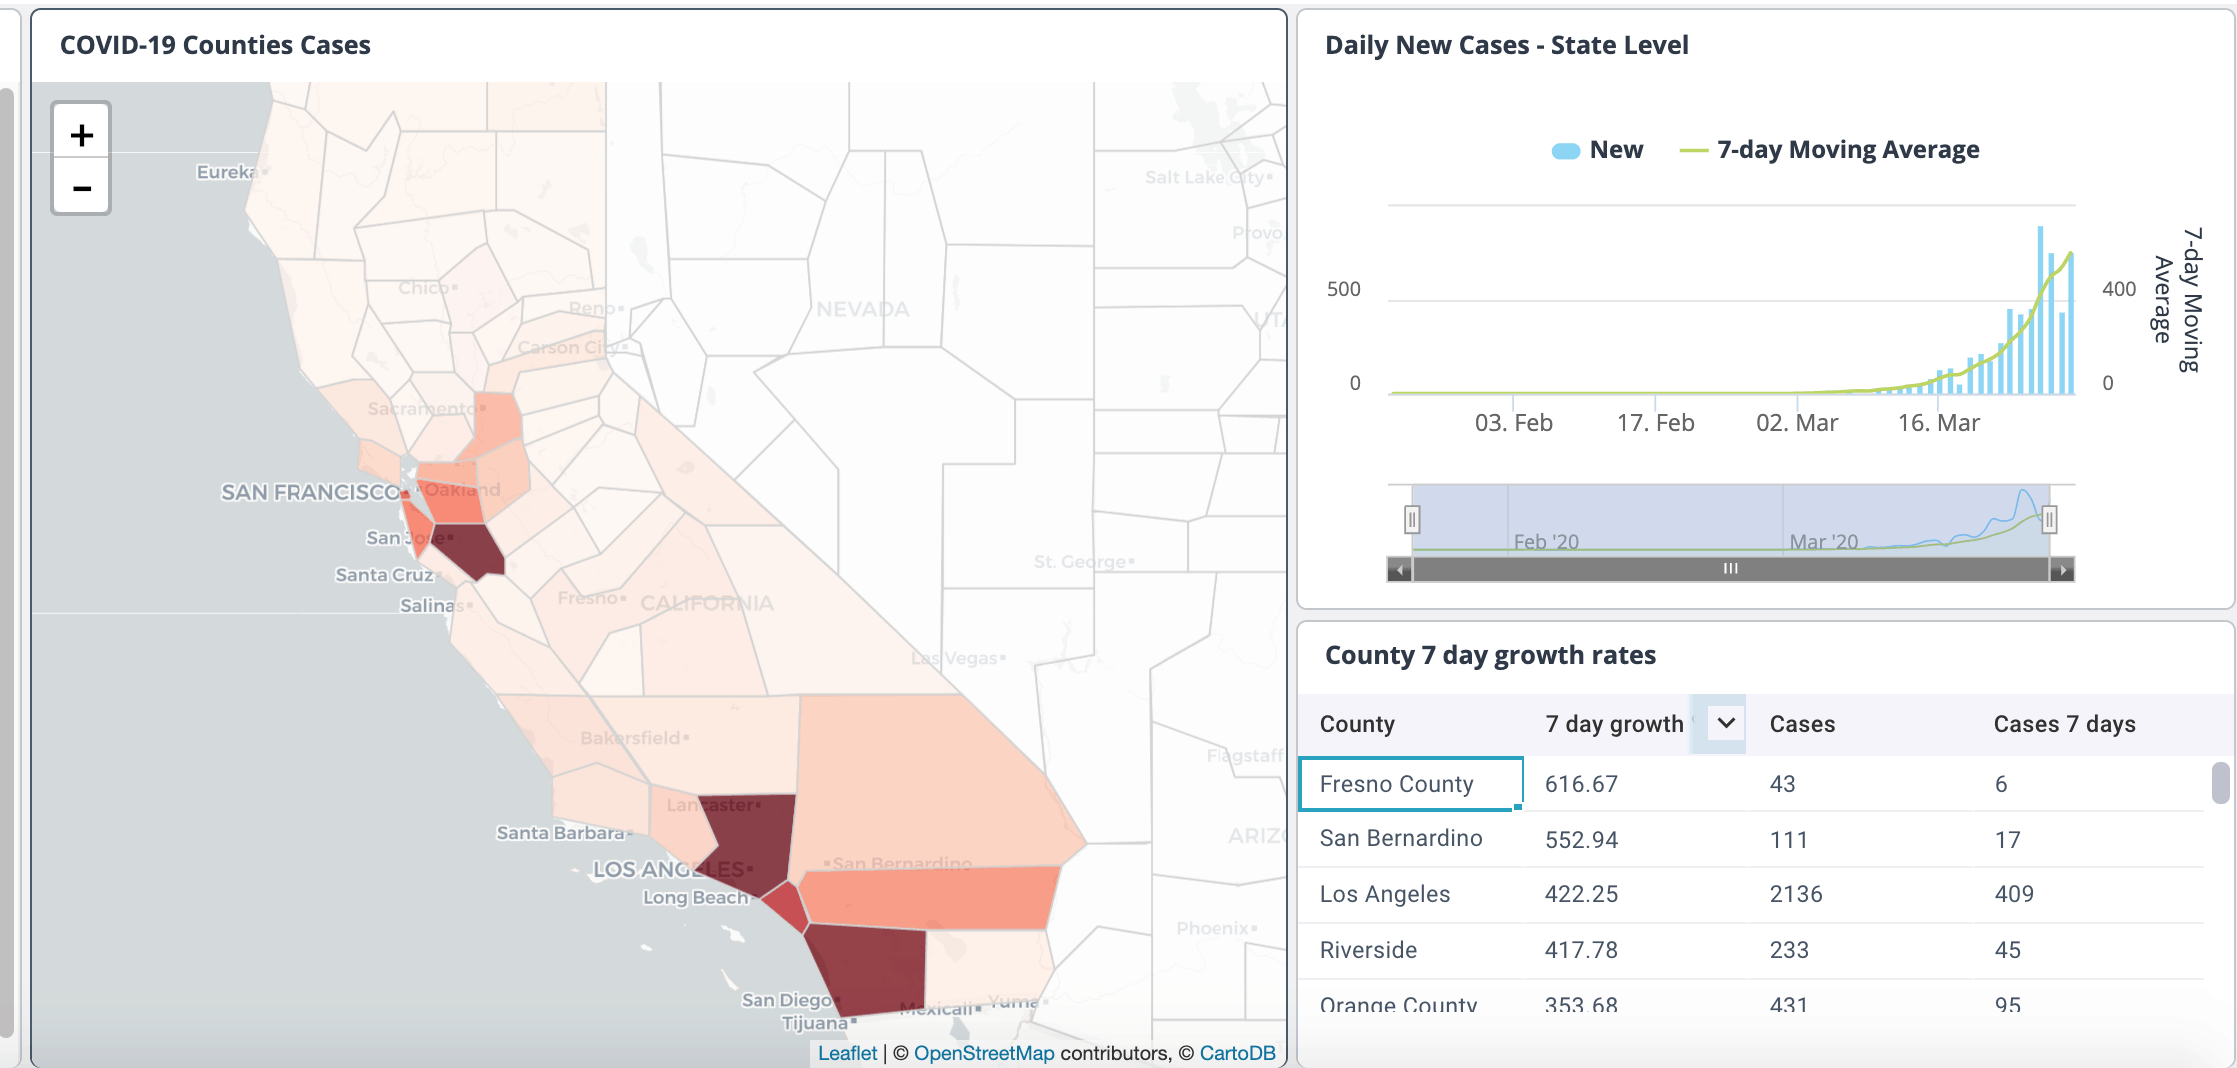Sort table by Cases 7 days header
The image size is (2237, 1068).
[x=2064, y=724]
